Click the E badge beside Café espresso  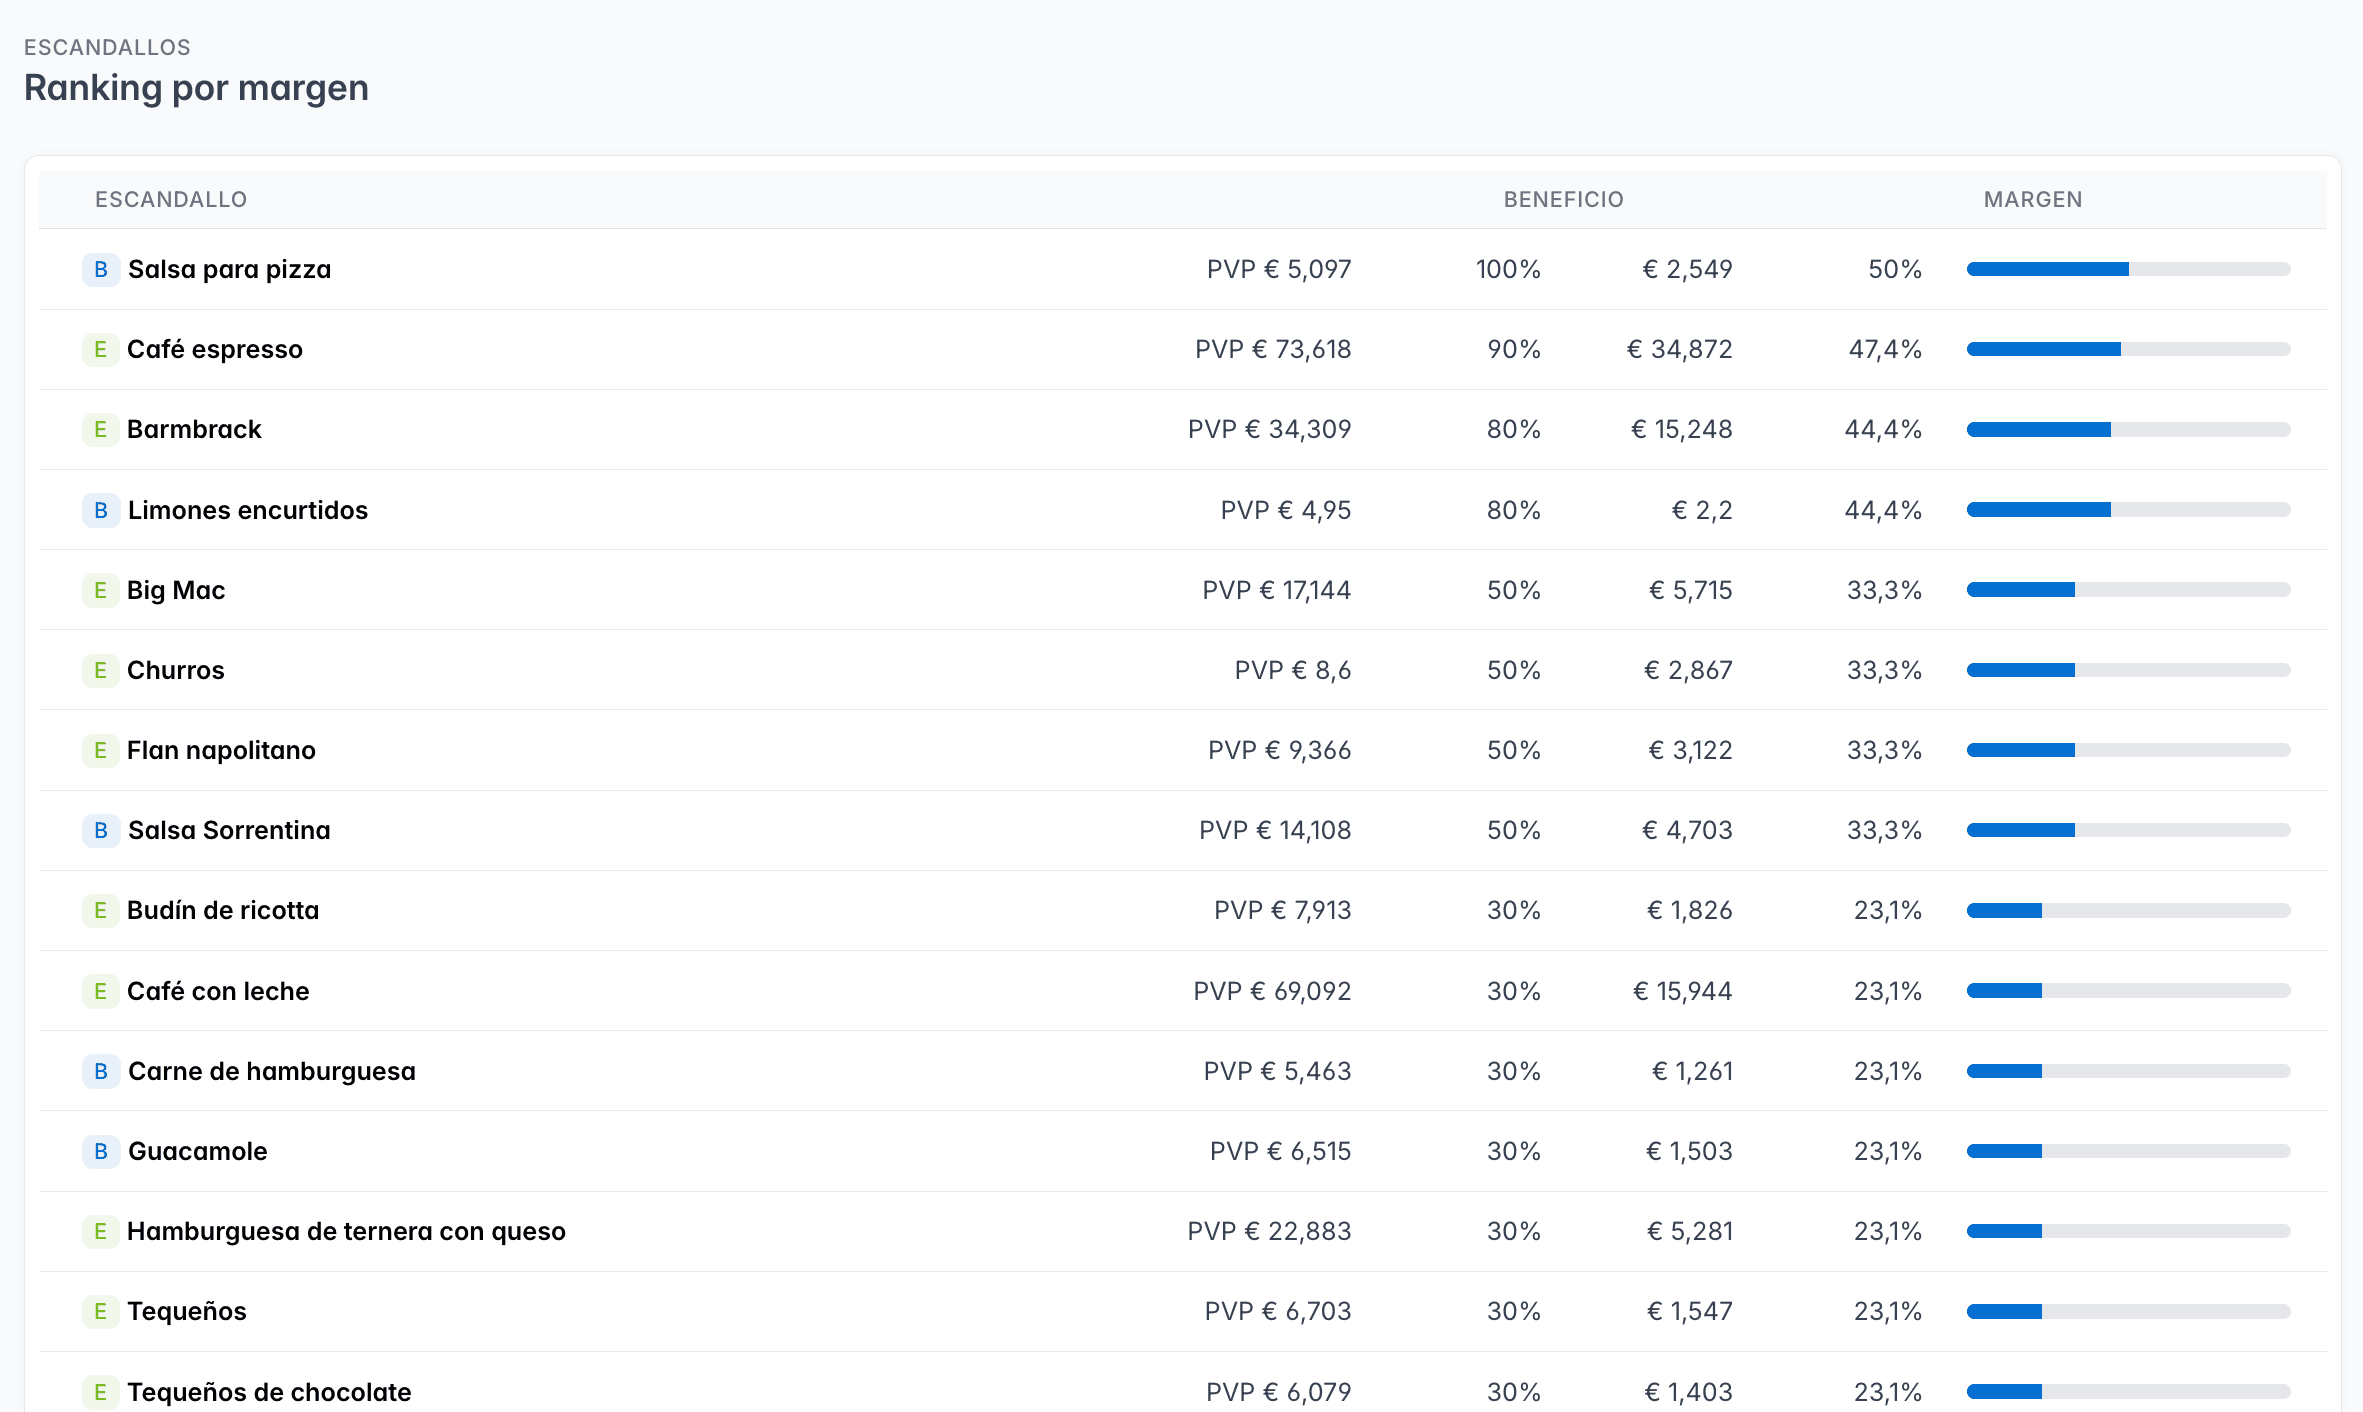click(100, 349)
